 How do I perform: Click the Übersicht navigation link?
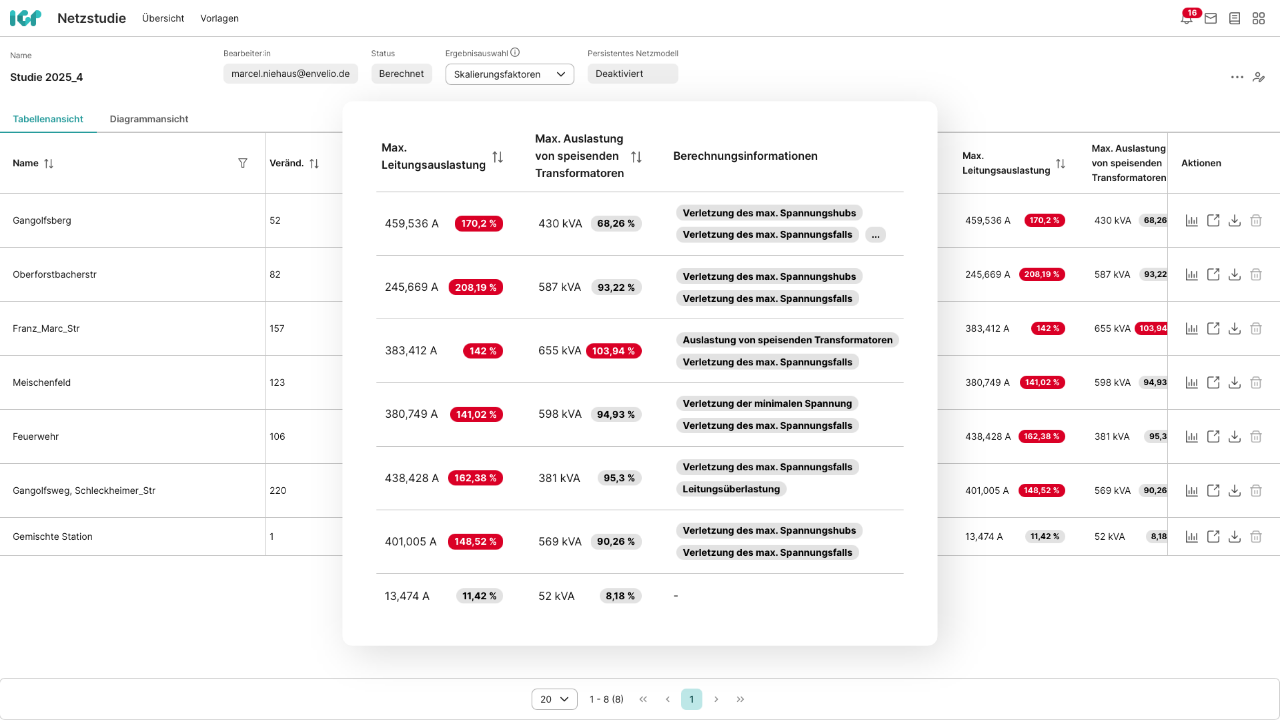163,18
